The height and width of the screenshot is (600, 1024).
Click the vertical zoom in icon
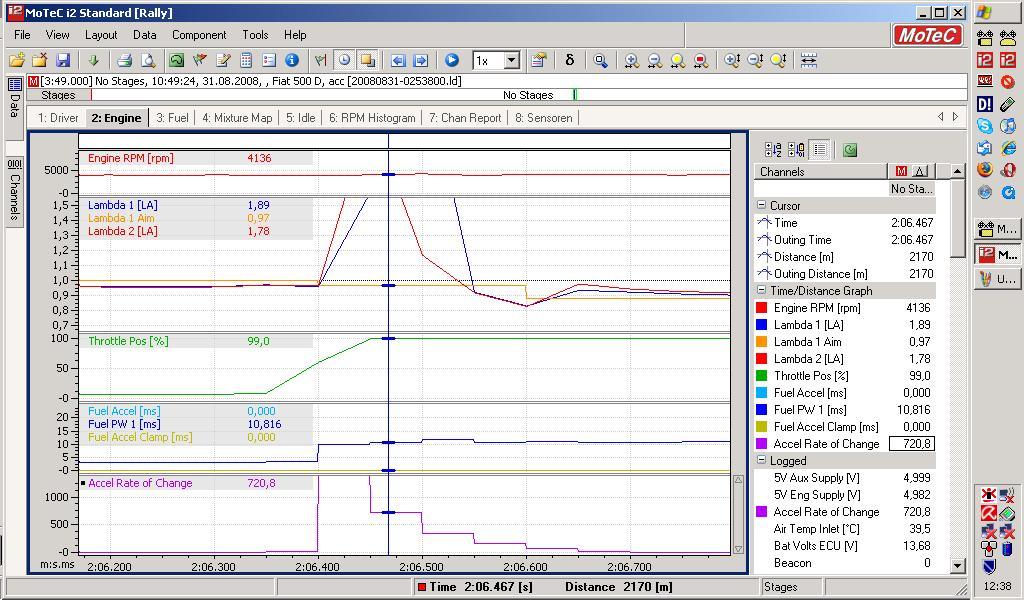[x=732, y=61]
